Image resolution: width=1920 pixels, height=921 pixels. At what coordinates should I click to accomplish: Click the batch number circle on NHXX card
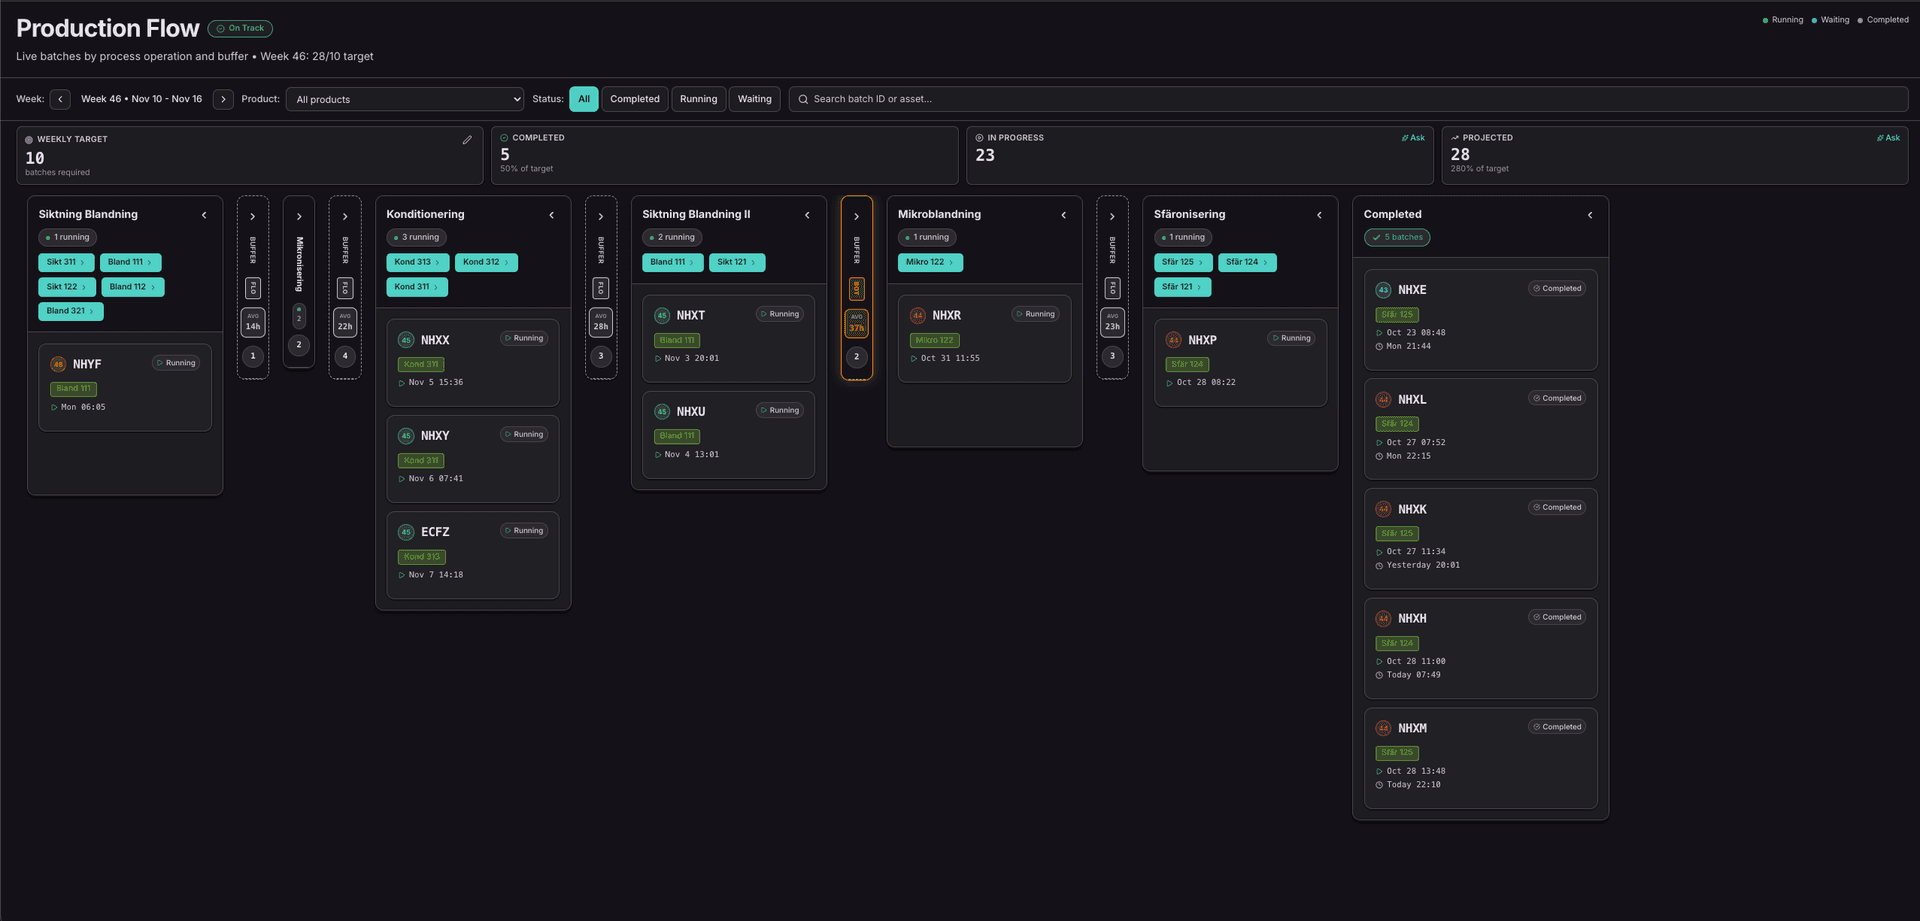(x=406, y=340)
